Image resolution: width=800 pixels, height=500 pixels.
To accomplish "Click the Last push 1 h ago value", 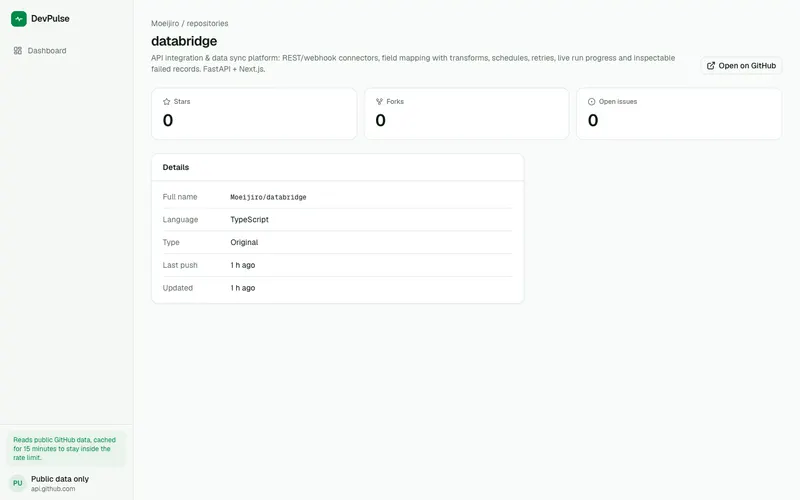I will (242, 265).
